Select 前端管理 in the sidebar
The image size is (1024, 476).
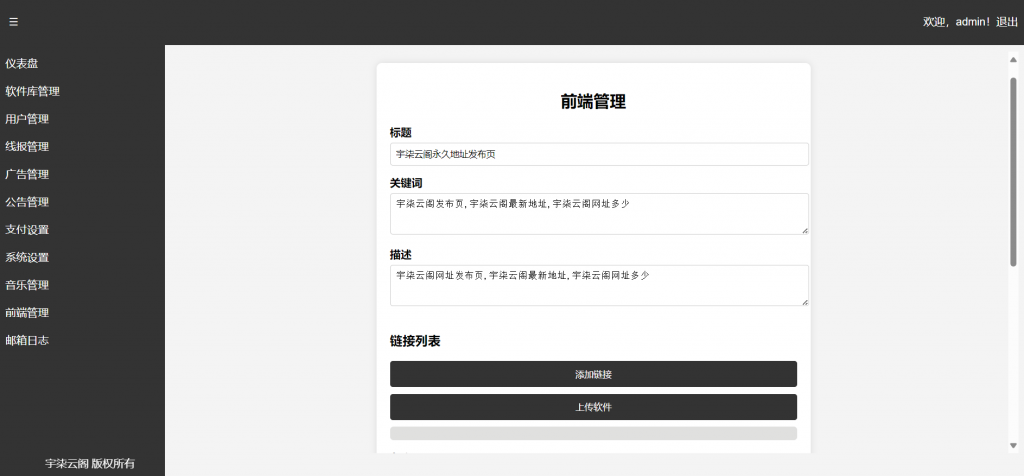pos(27,312)
